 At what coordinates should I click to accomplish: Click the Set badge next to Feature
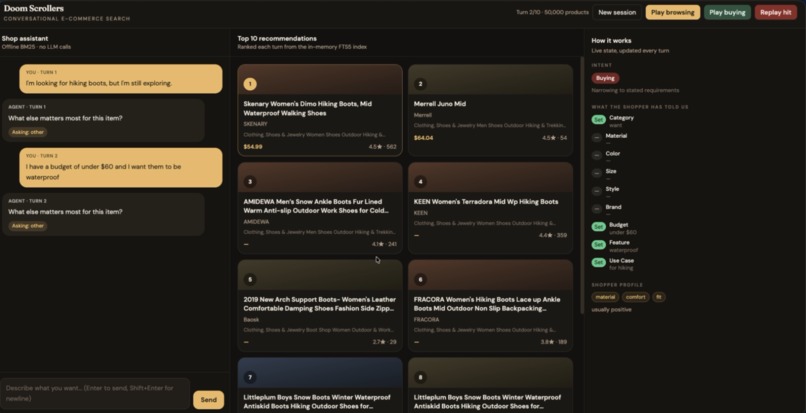point(598,245)
